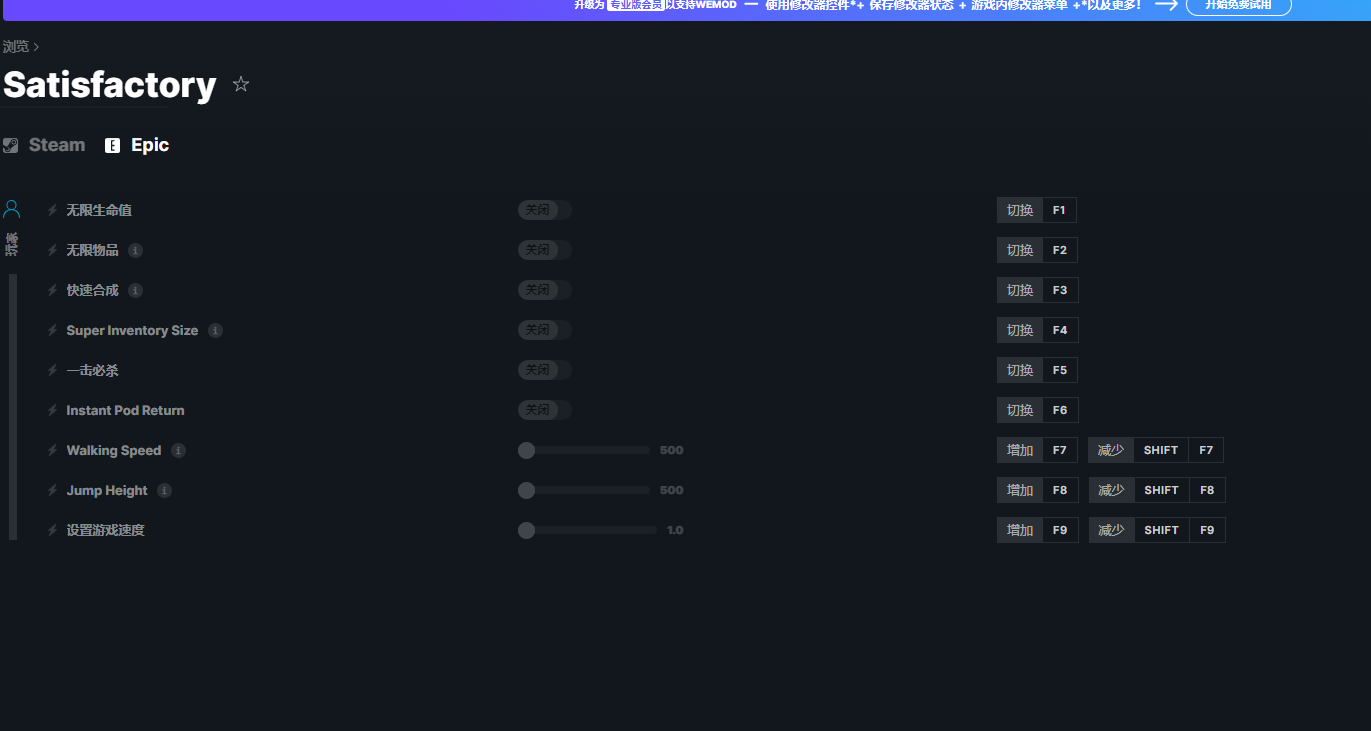This screenshot has height=731, width=1371.
Task: Click lightning icon beside 设置游戏速度
Action: click(53, 530)
